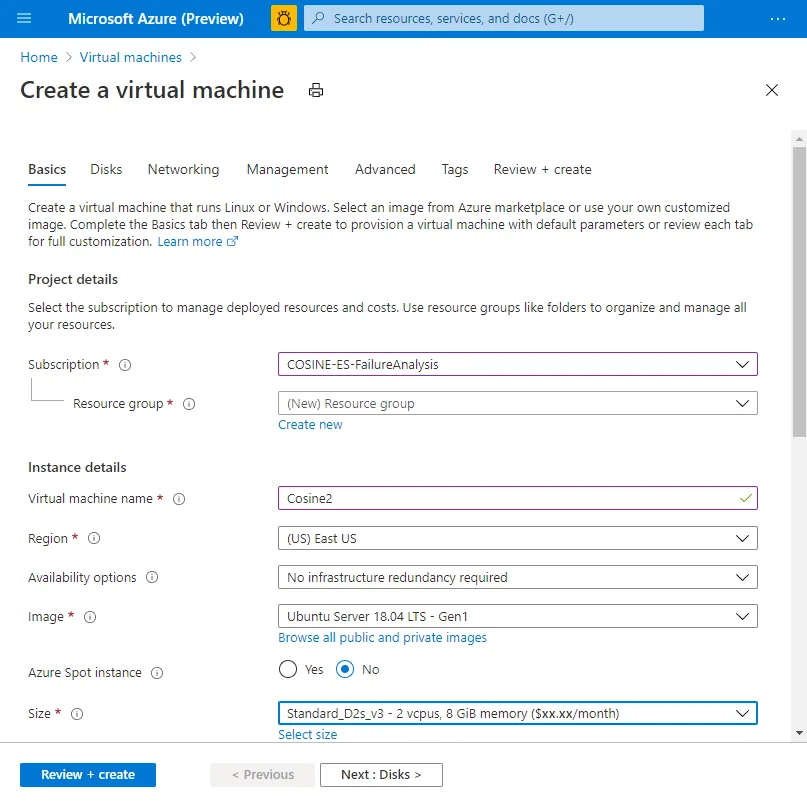Screen dimensions: 807x810
Task: View the Azure Spot instance info tooltip
Action: coord(158,672)
